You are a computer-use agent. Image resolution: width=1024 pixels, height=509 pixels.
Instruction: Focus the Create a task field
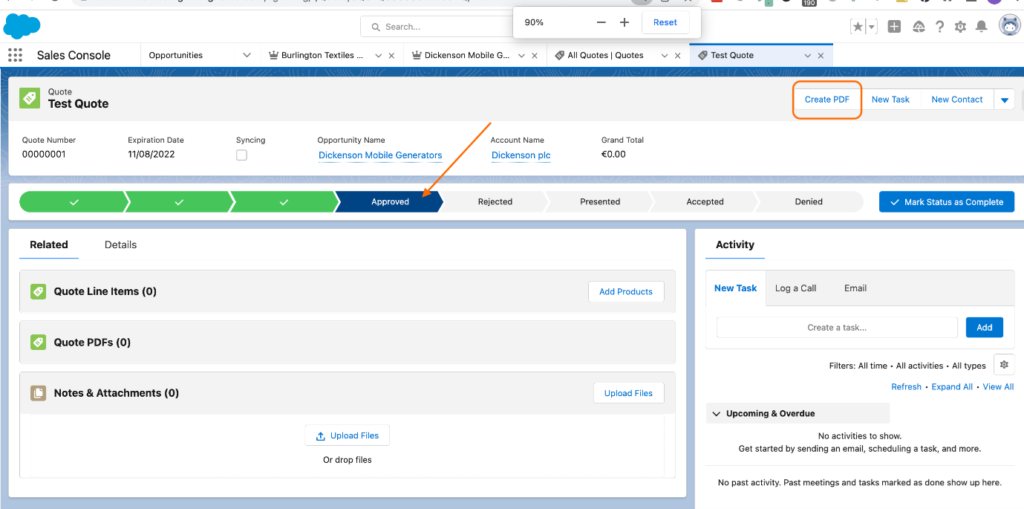tap(837, 327)
